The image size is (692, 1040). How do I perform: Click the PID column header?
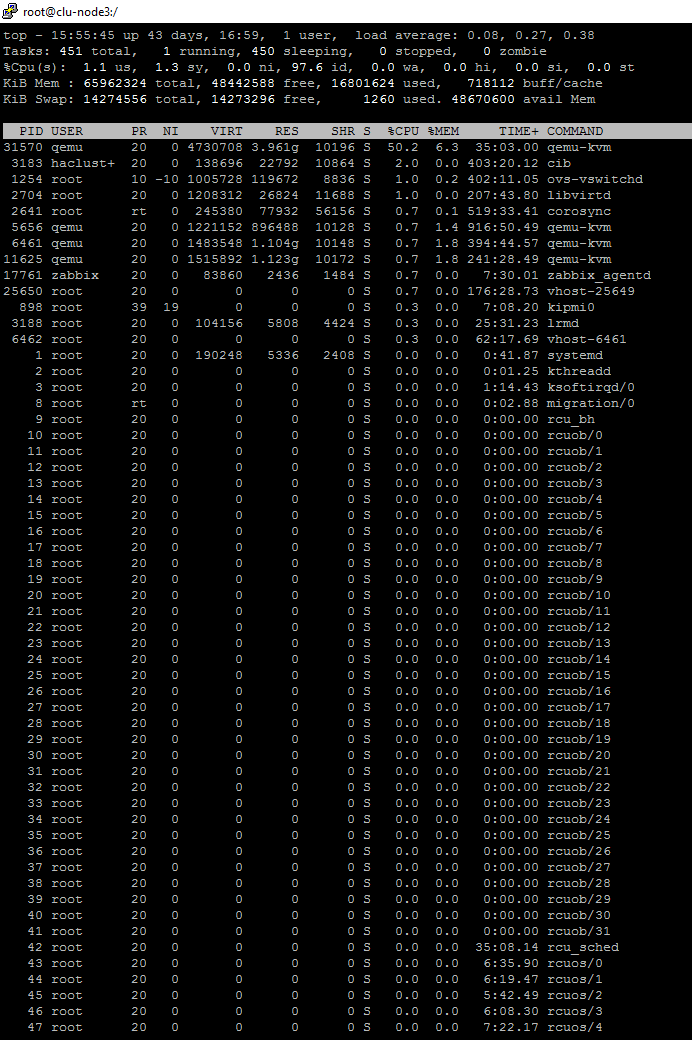coord(31,131)
